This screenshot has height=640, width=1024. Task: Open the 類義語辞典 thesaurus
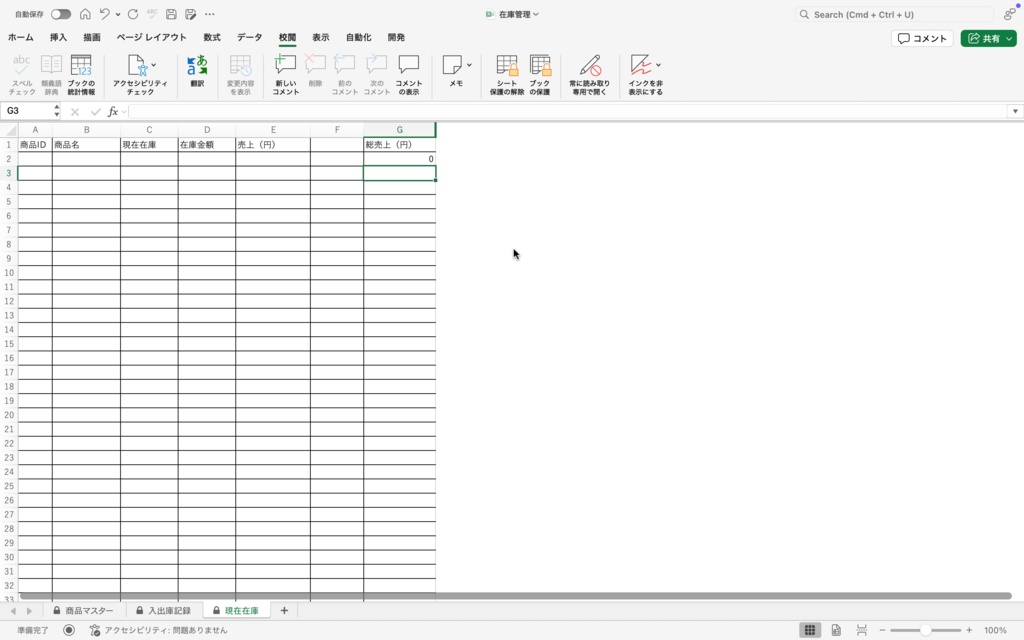51,74
